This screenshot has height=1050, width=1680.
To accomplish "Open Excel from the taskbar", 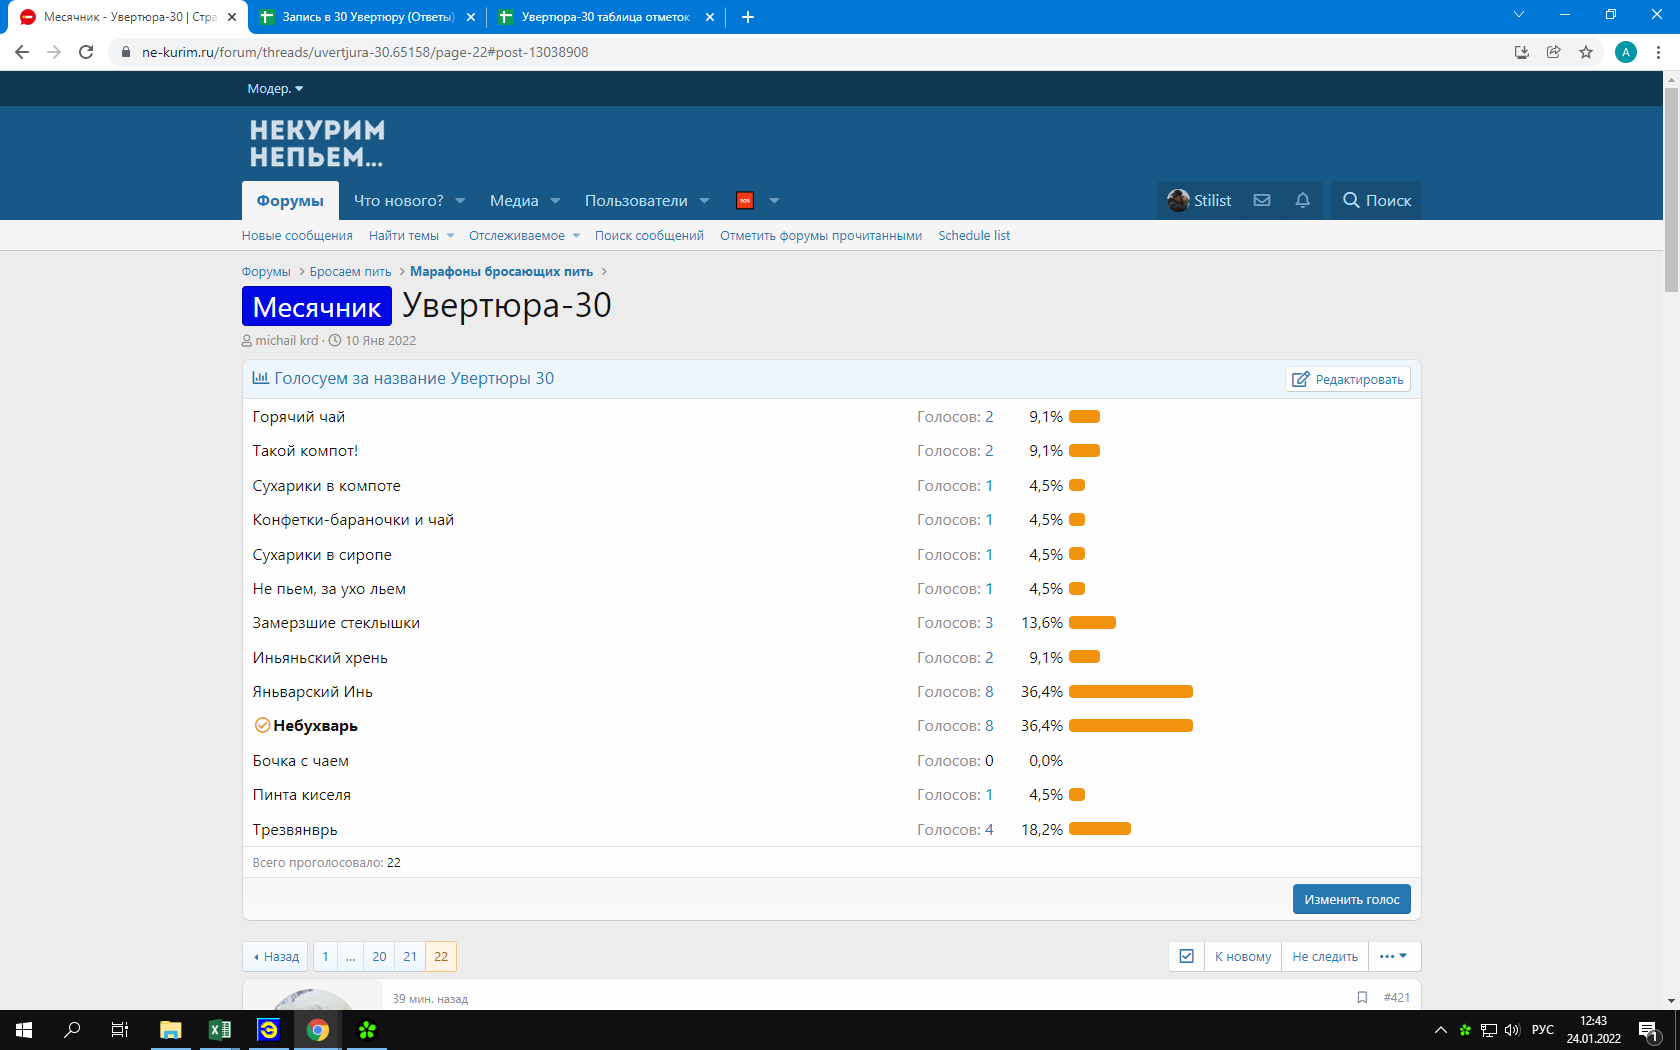I will coord(220,1030).
